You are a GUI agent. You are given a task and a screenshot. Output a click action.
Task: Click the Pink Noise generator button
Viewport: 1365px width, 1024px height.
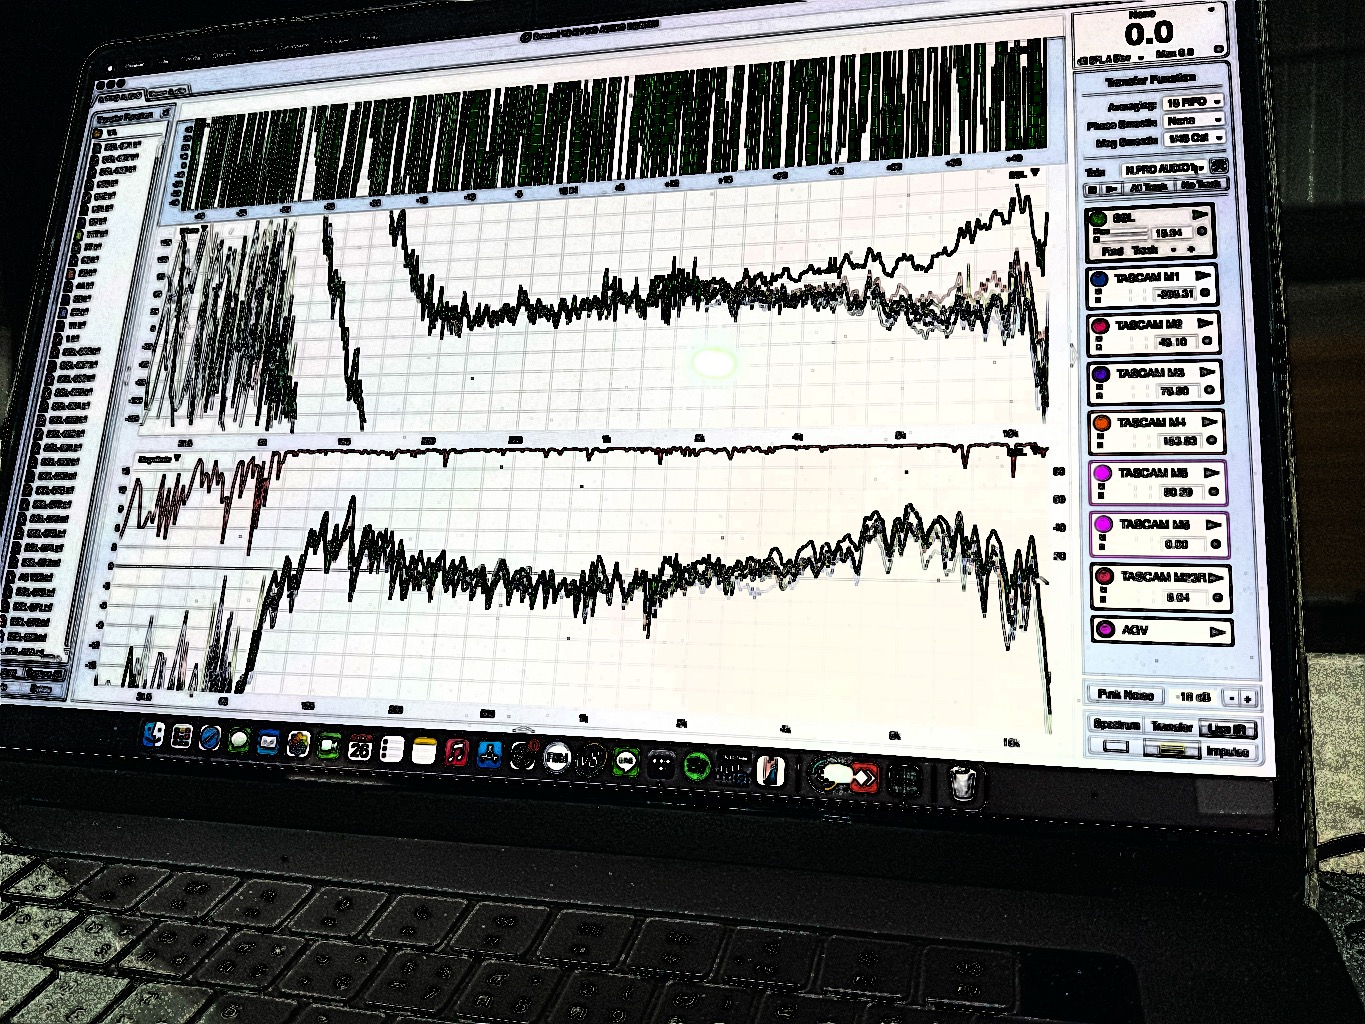pos(1125,694)
